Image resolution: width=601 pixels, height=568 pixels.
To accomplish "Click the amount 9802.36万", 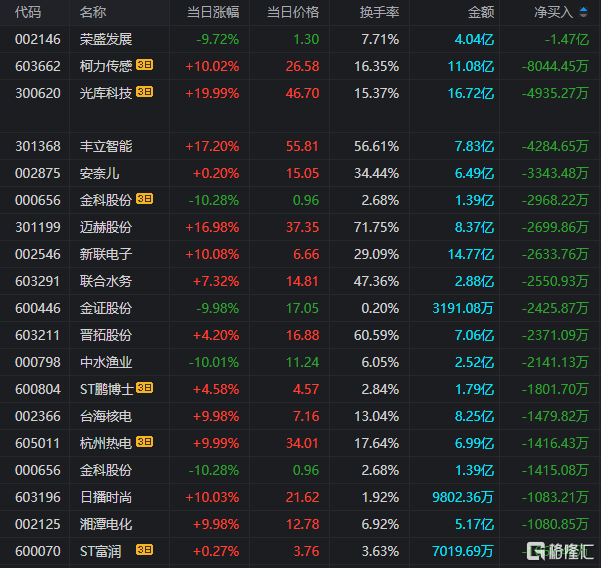I will 463,497.
